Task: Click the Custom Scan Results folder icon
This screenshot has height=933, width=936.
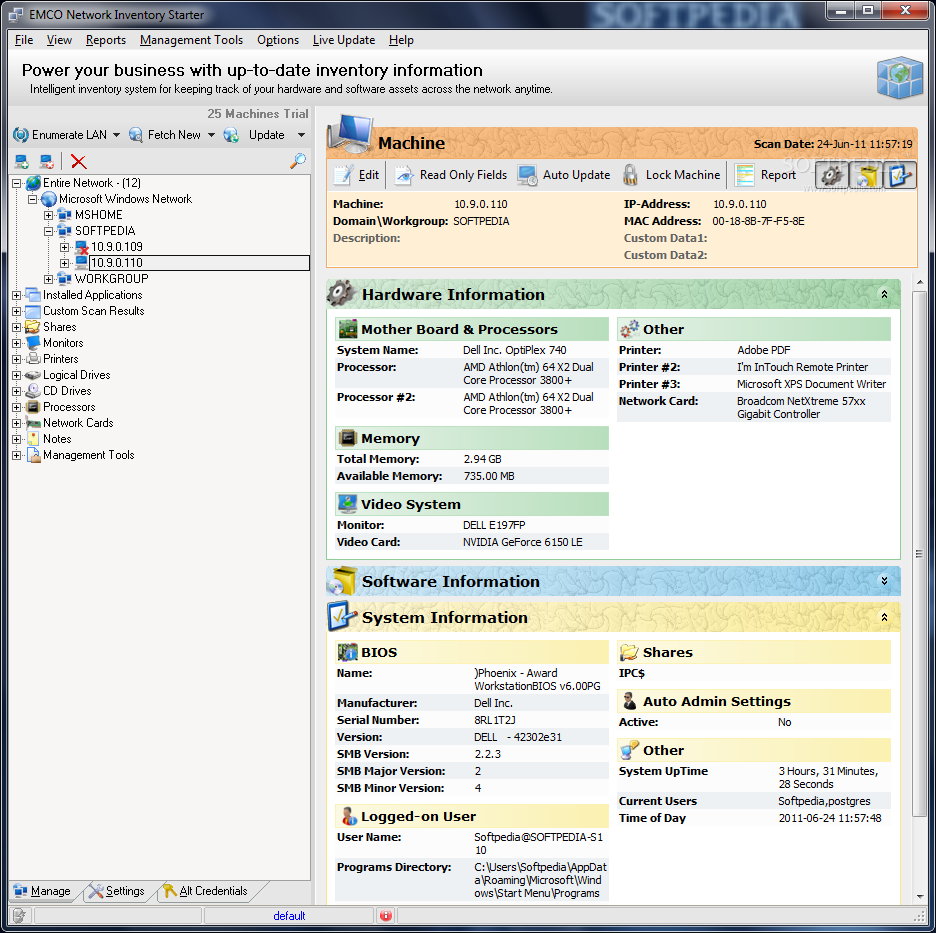Action: tap(33, 311)
